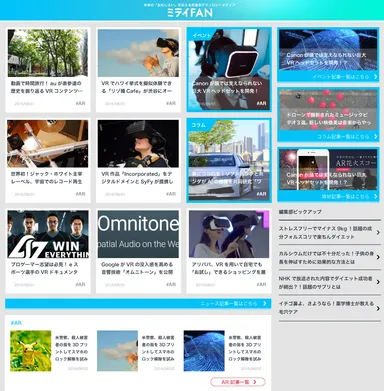Click chevron arrow in ニュース記事一覧 bar

265,304
